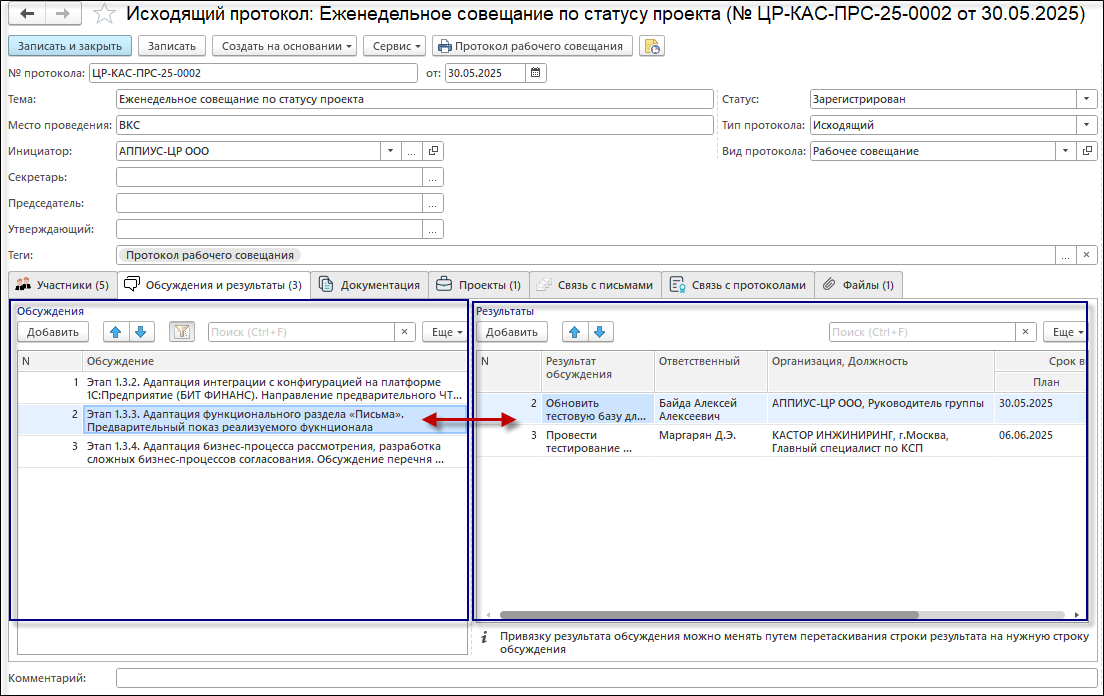This screenshot has height=696, width=1104.
Task: Expand the Статус dropdown
Action: pyautogui.click(x=1087, y=99)
